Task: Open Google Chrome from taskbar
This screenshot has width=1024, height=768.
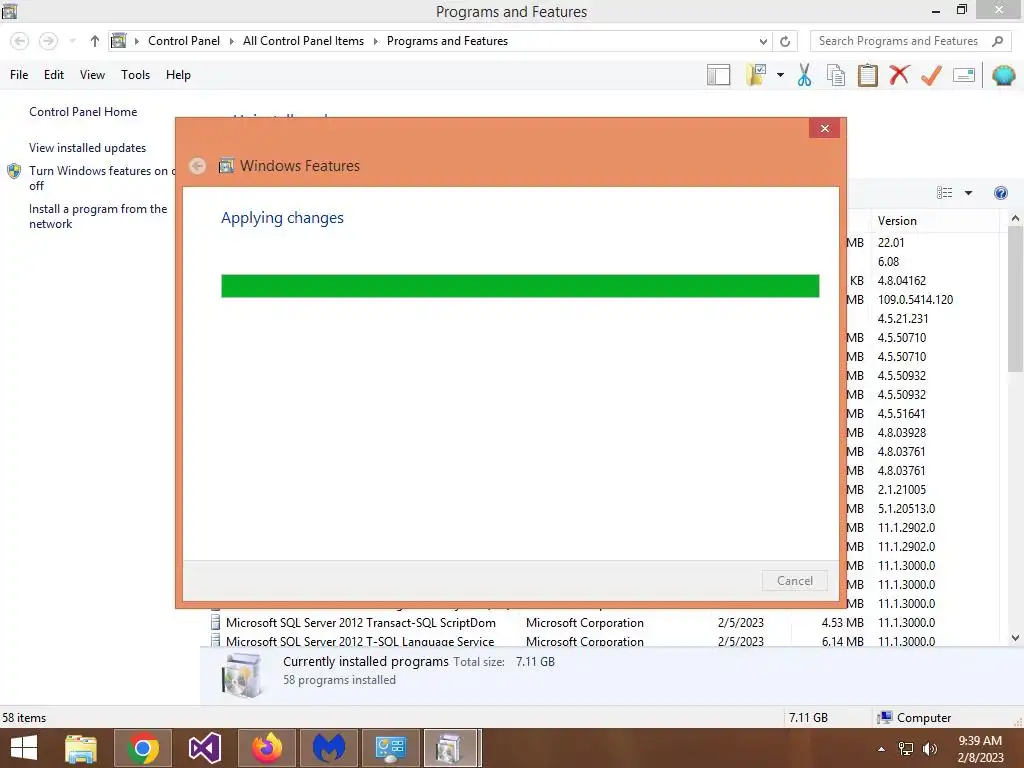Action: point(142,748)
